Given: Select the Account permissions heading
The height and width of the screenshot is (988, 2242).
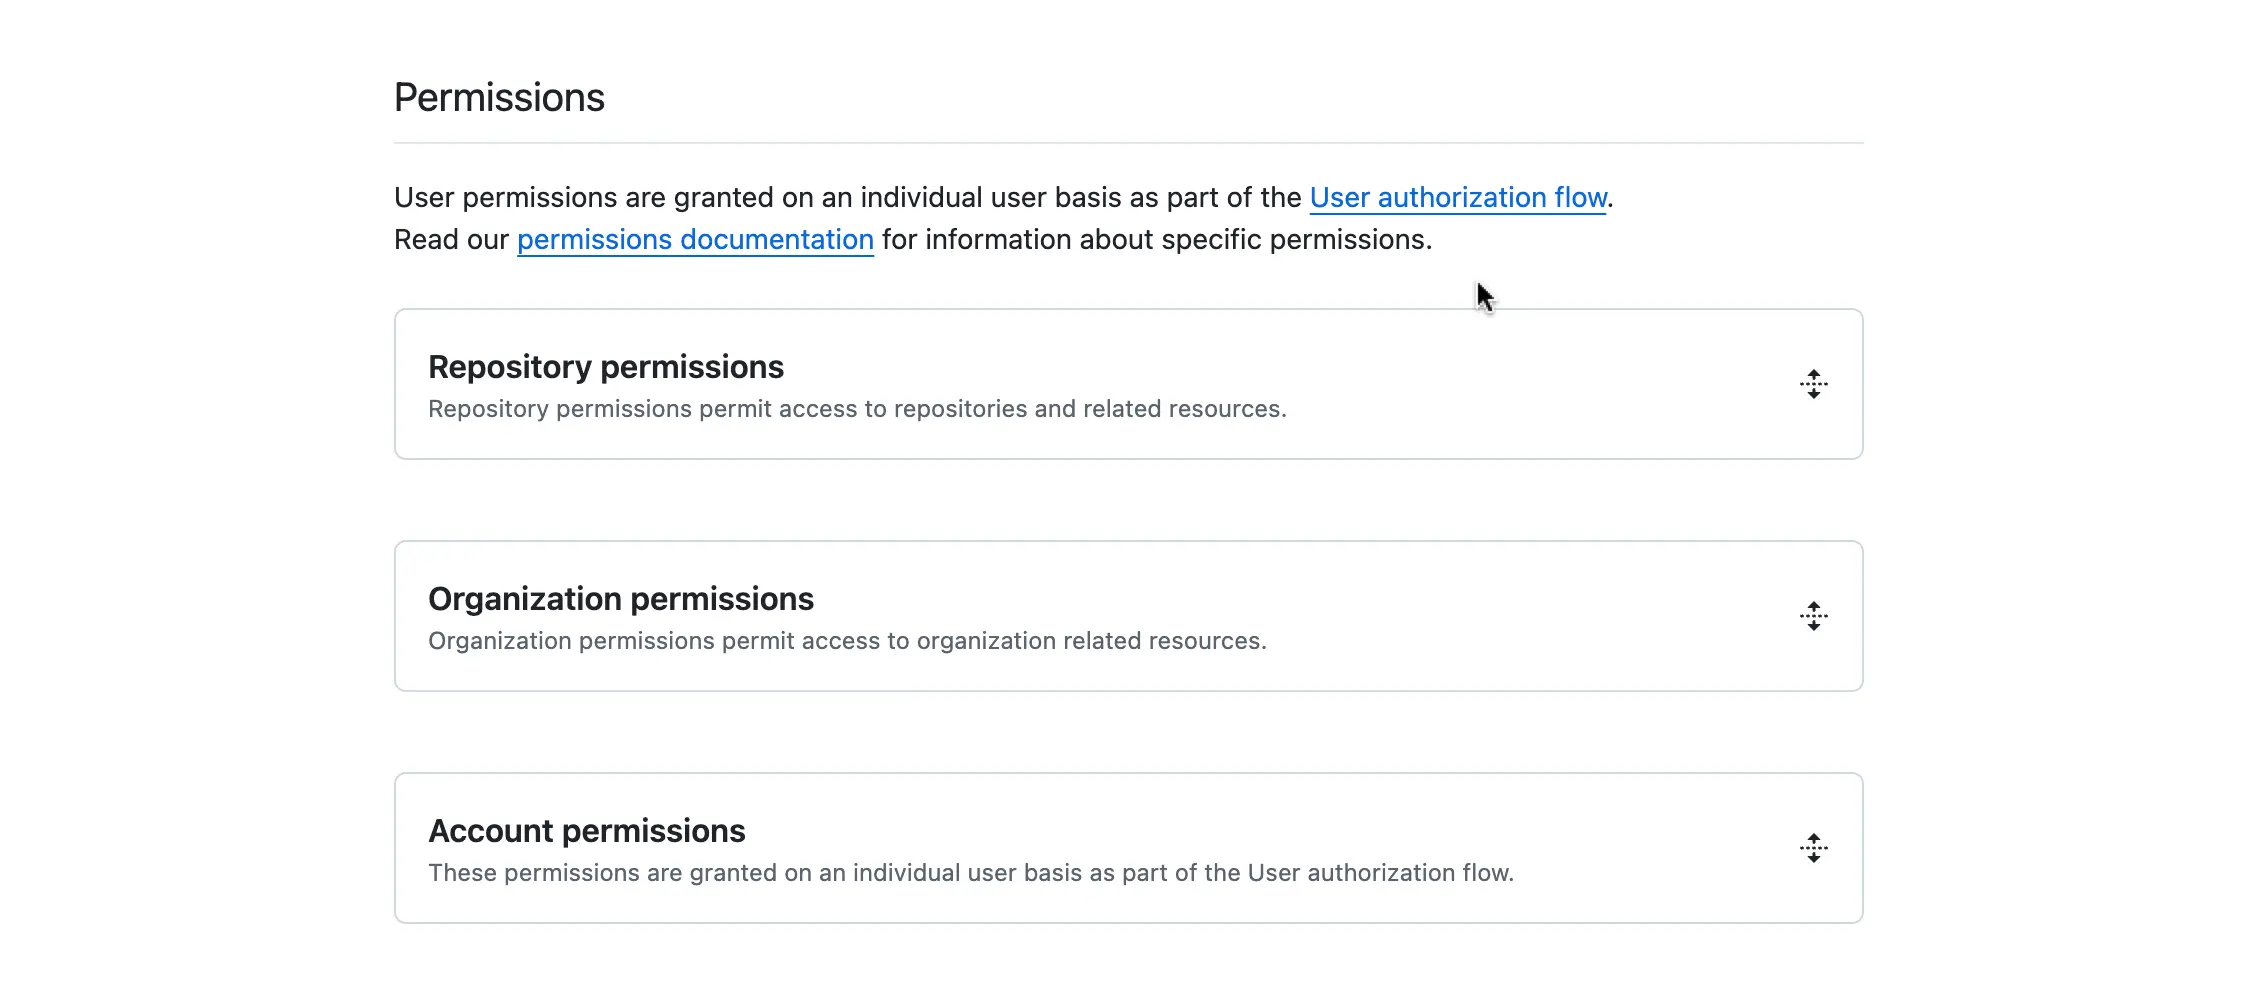Looking at the screenshot, I should tap(587, 831).
